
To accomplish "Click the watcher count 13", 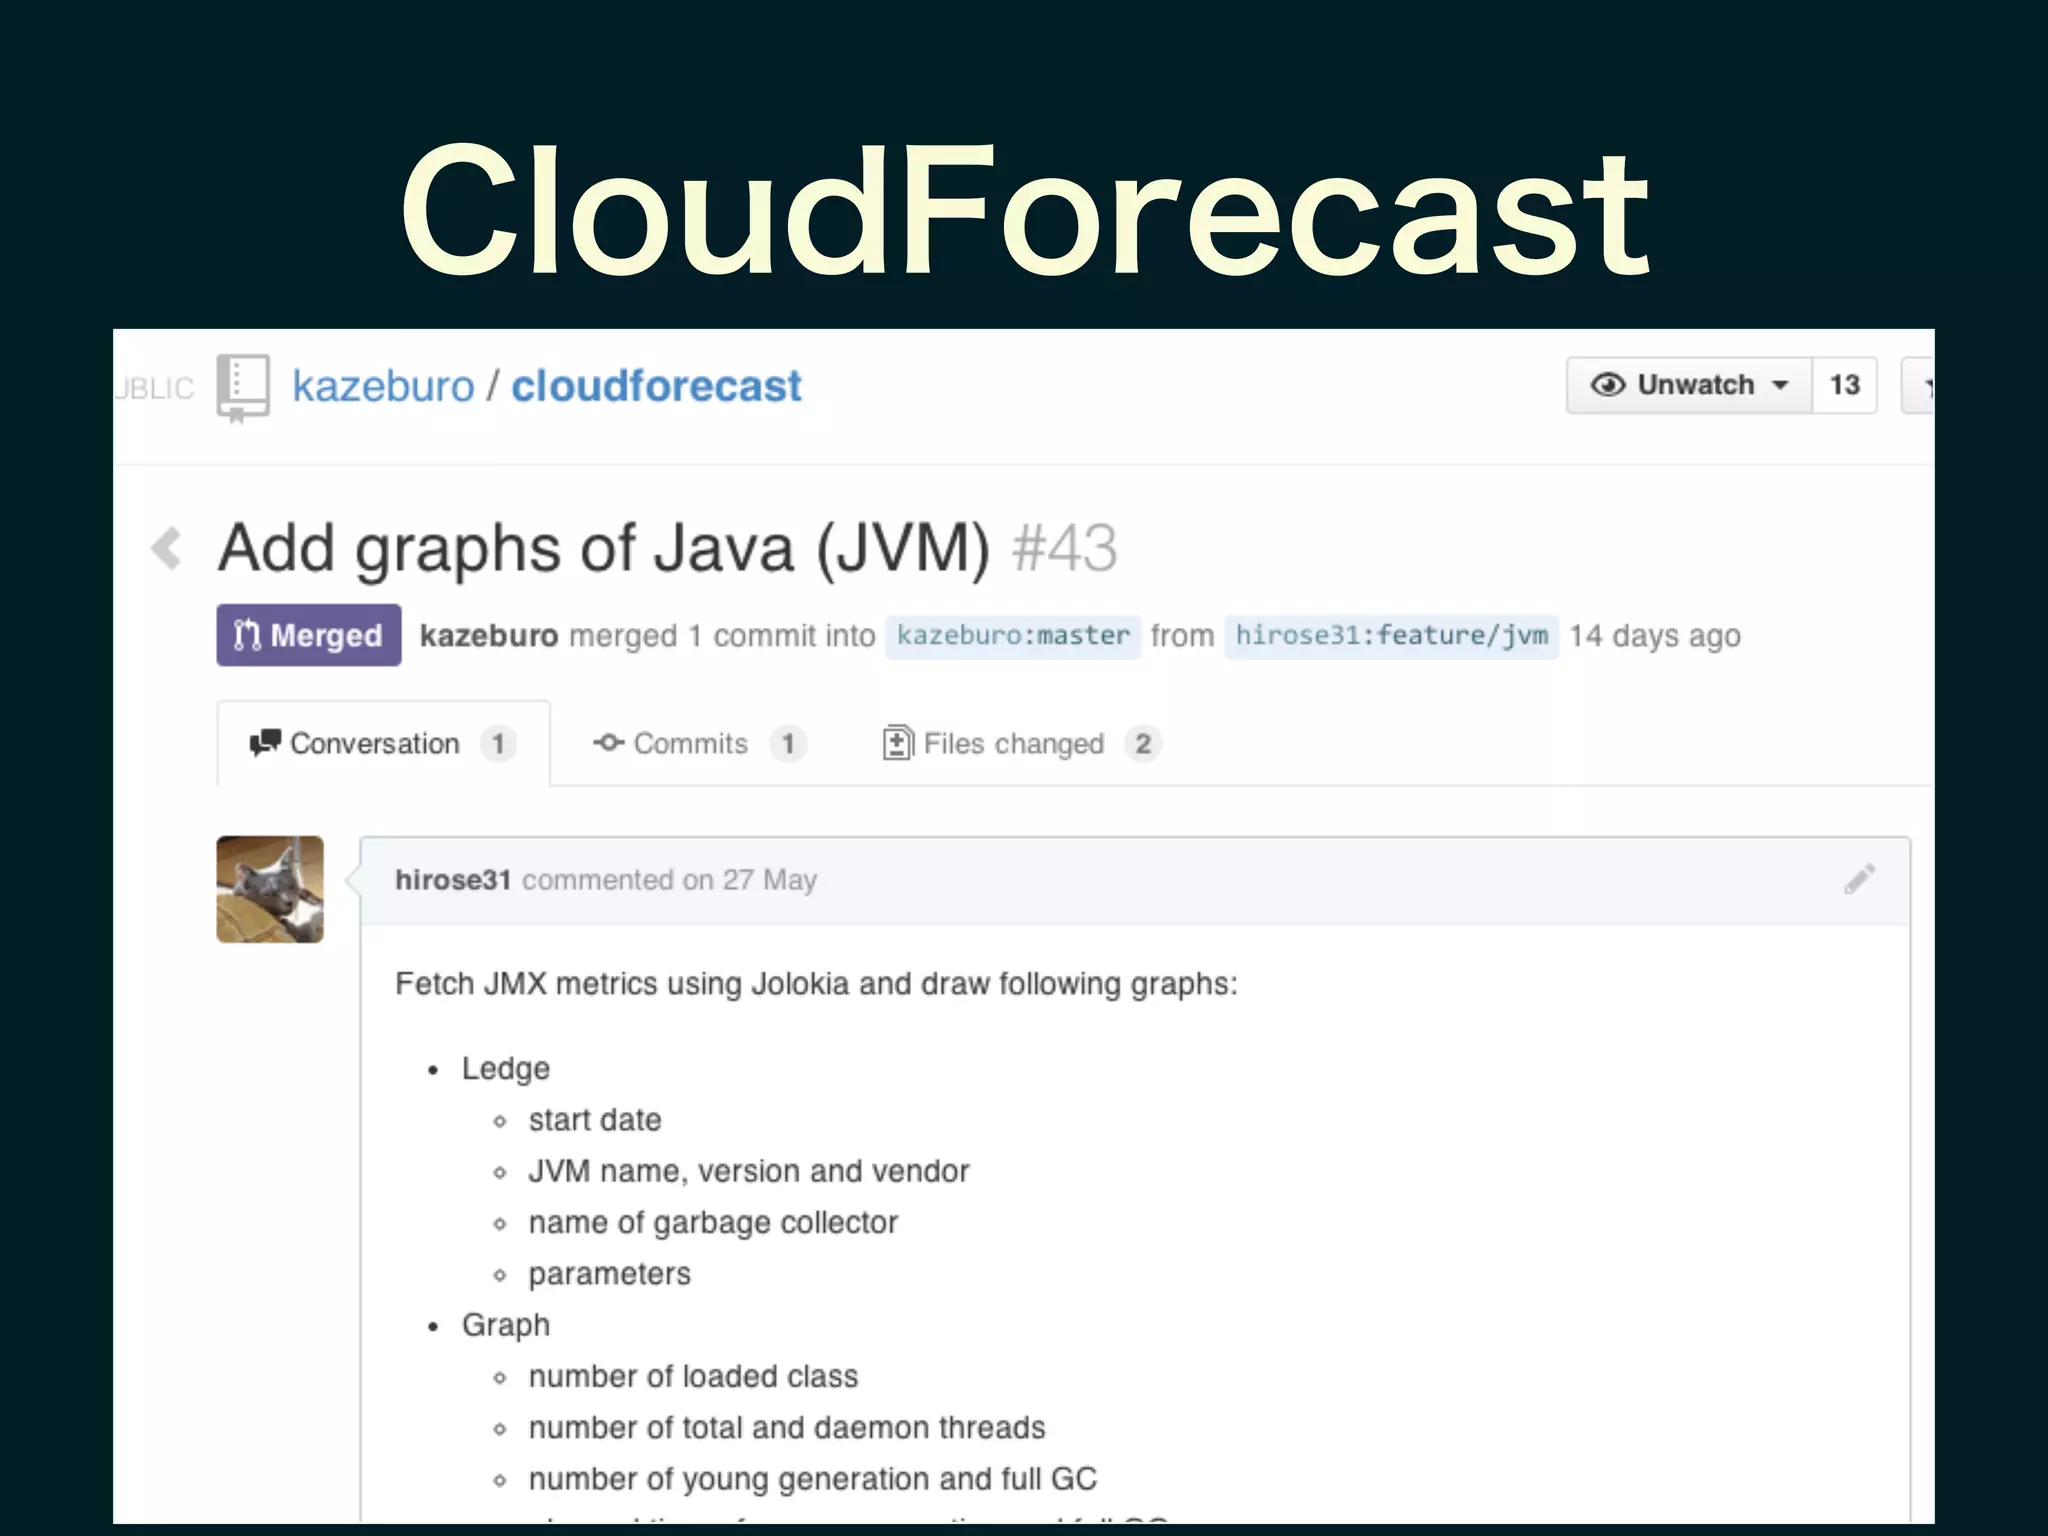I will (x=1844, y=385).
